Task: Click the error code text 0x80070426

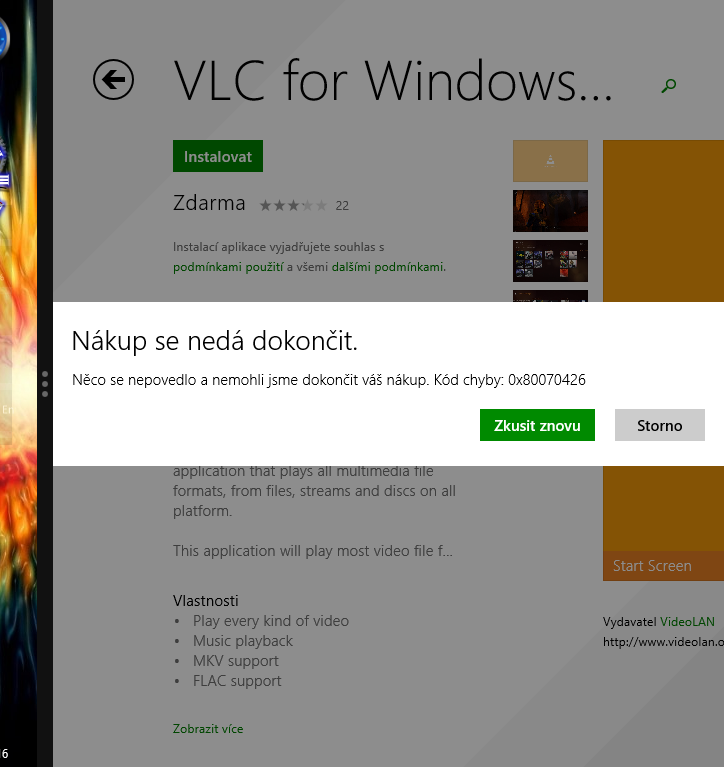Action: tap(546, 380)
